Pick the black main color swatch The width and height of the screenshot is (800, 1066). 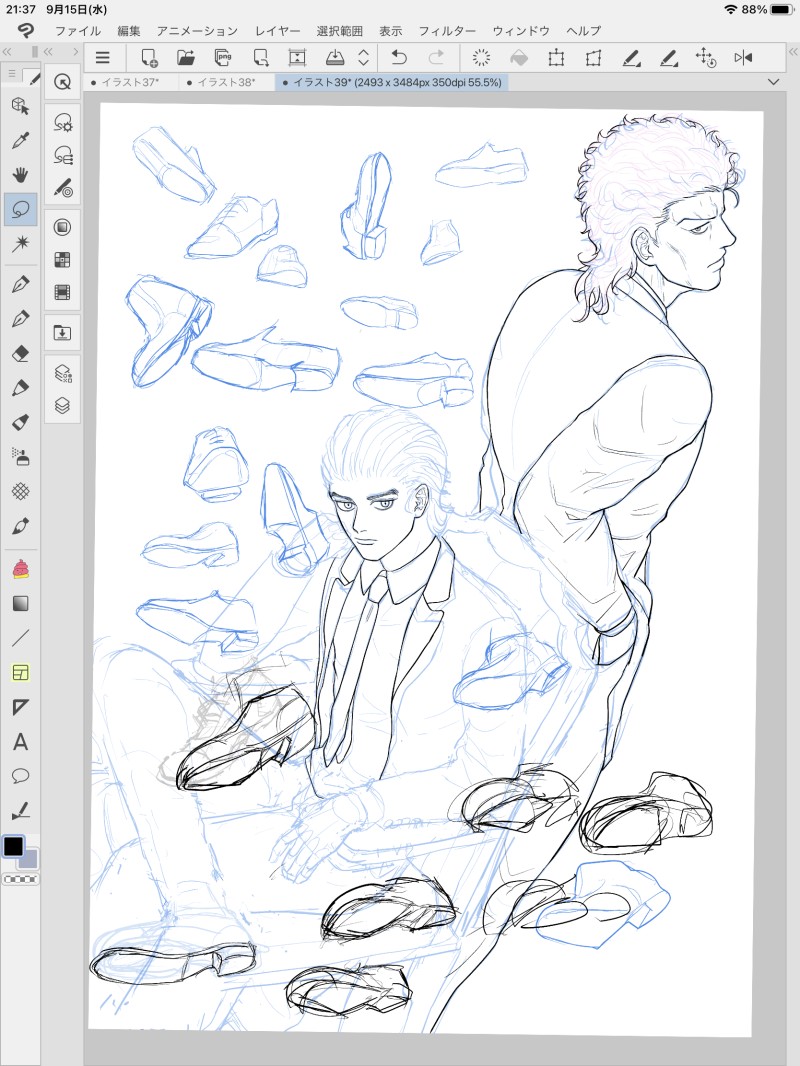pyautogui.click(x=14, y=846)
